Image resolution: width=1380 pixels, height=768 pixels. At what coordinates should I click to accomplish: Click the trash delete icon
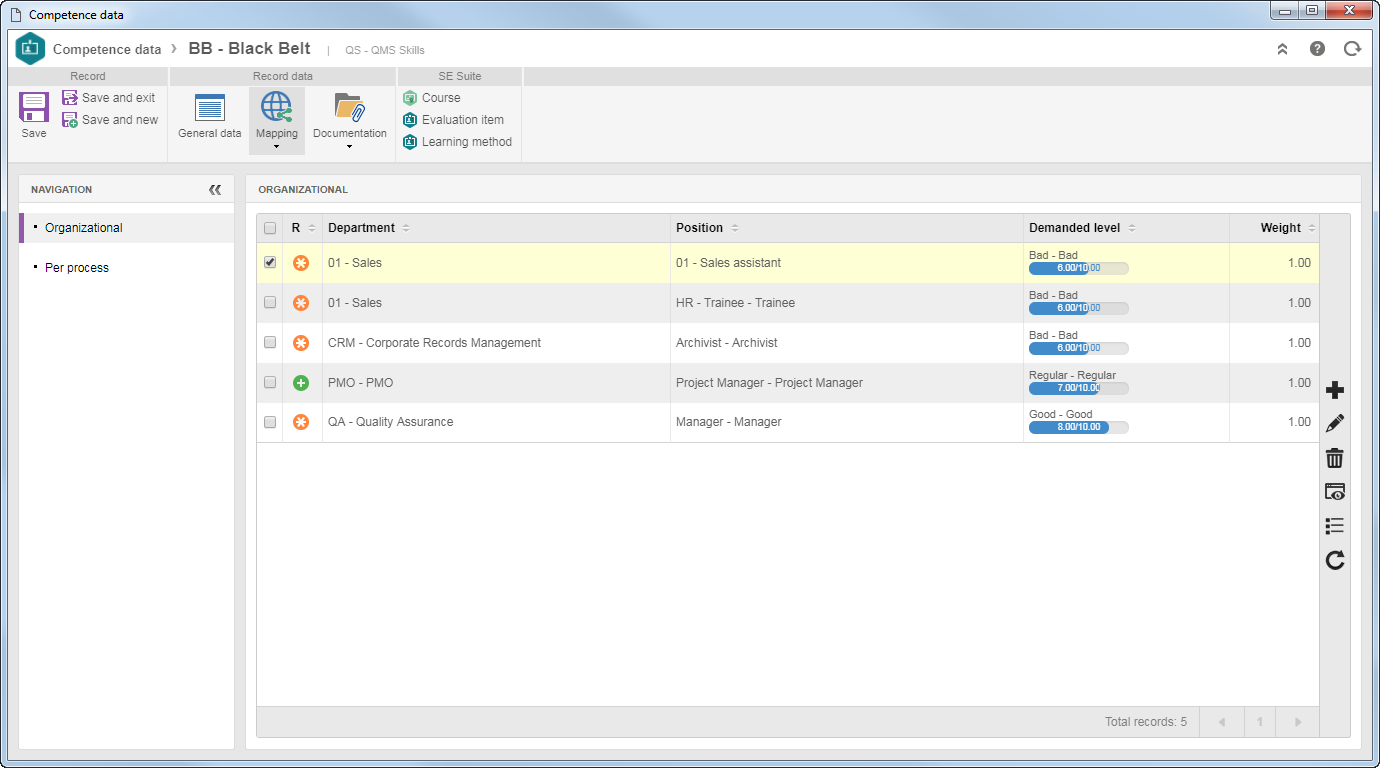(1334, 458)
